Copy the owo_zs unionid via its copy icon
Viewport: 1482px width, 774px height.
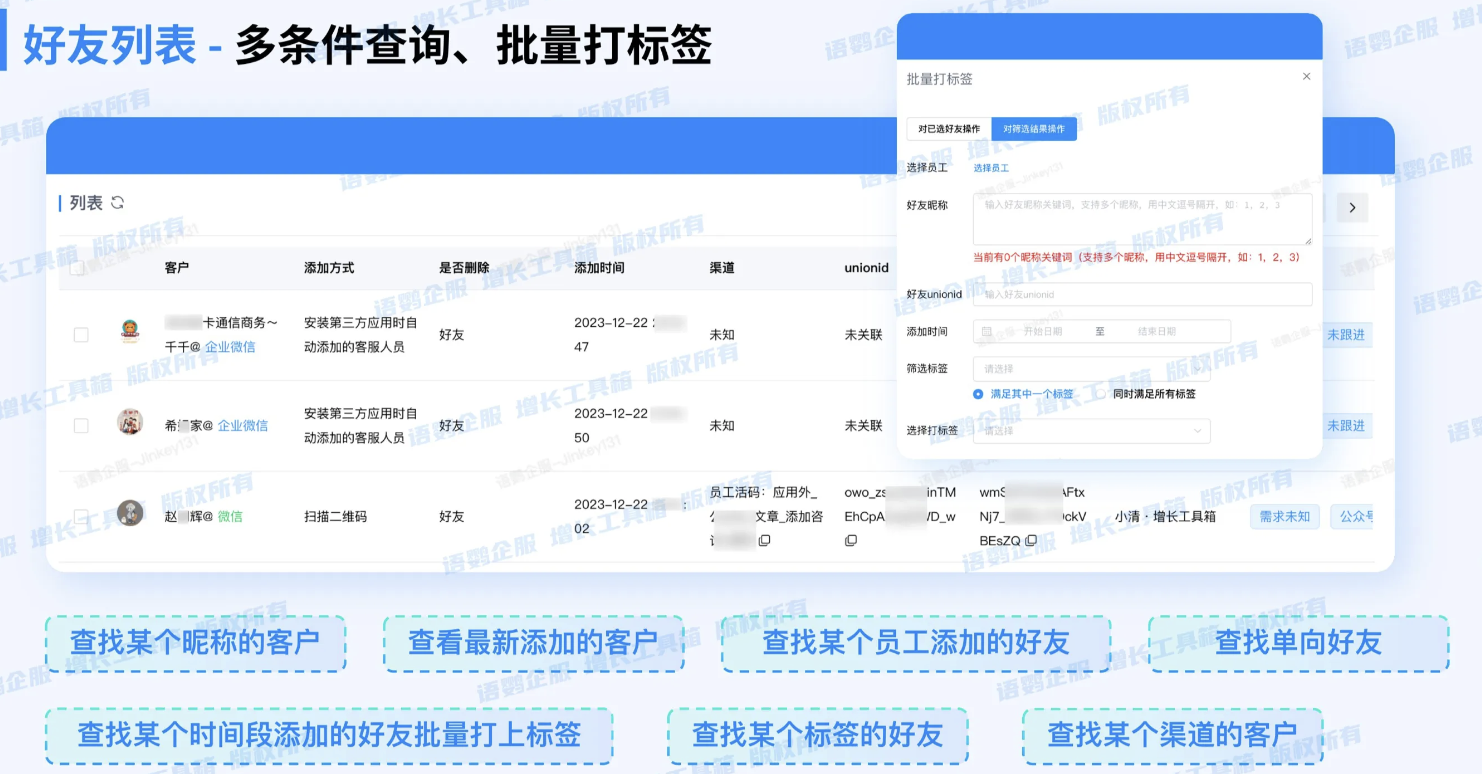851,541
